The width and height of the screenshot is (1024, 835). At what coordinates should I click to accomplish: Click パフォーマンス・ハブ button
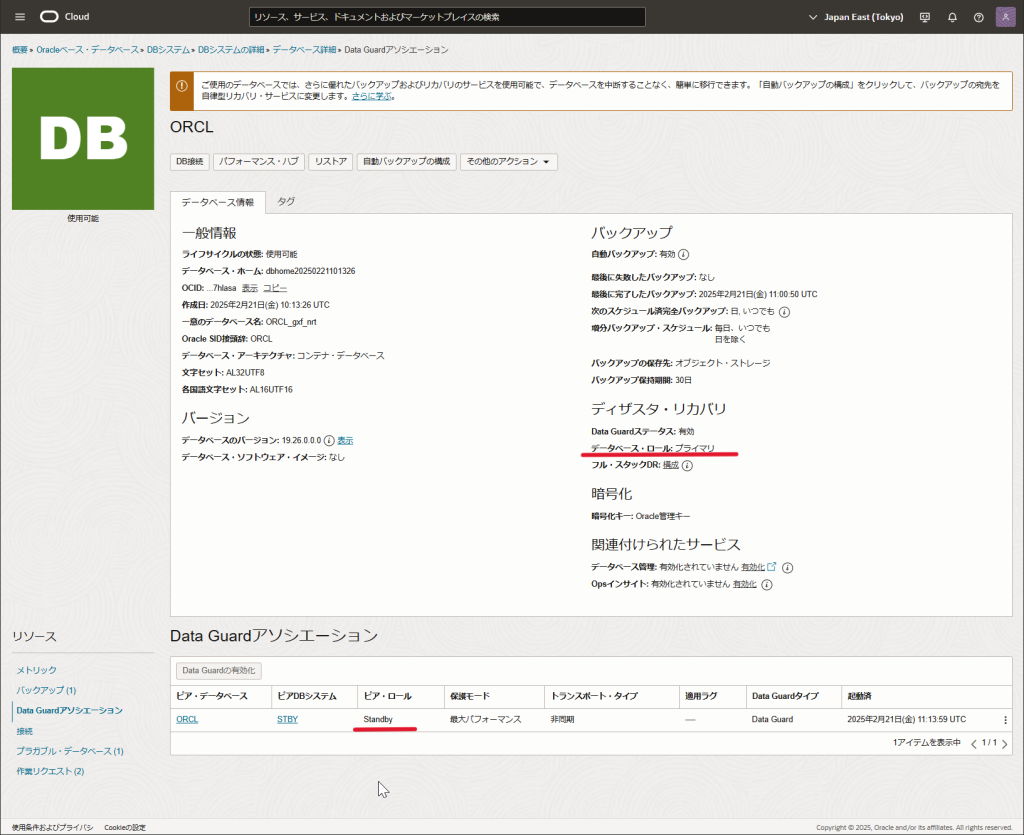coord(259,161)
